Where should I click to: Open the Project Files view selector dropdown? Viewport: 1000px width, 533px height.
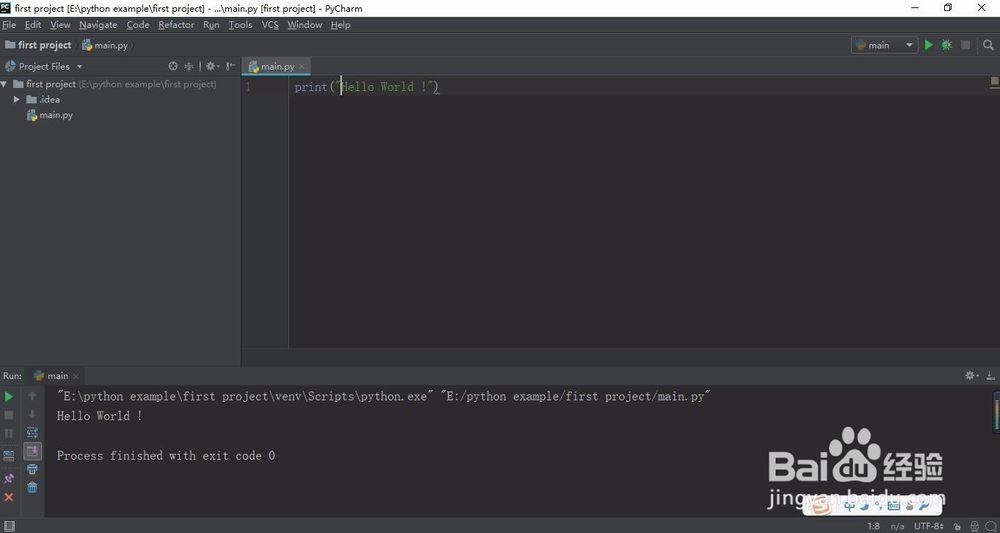(x=43, y=66)
